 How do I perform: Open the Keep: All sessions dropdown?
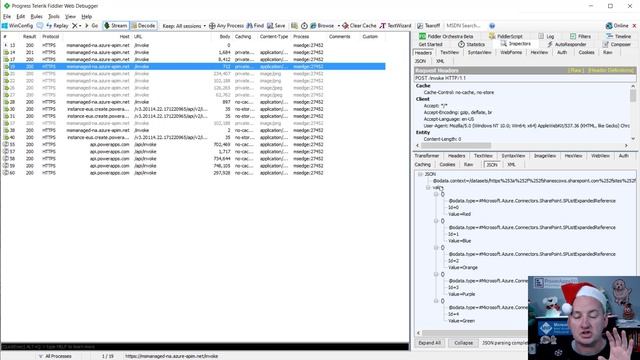click(x=184, y=26)
